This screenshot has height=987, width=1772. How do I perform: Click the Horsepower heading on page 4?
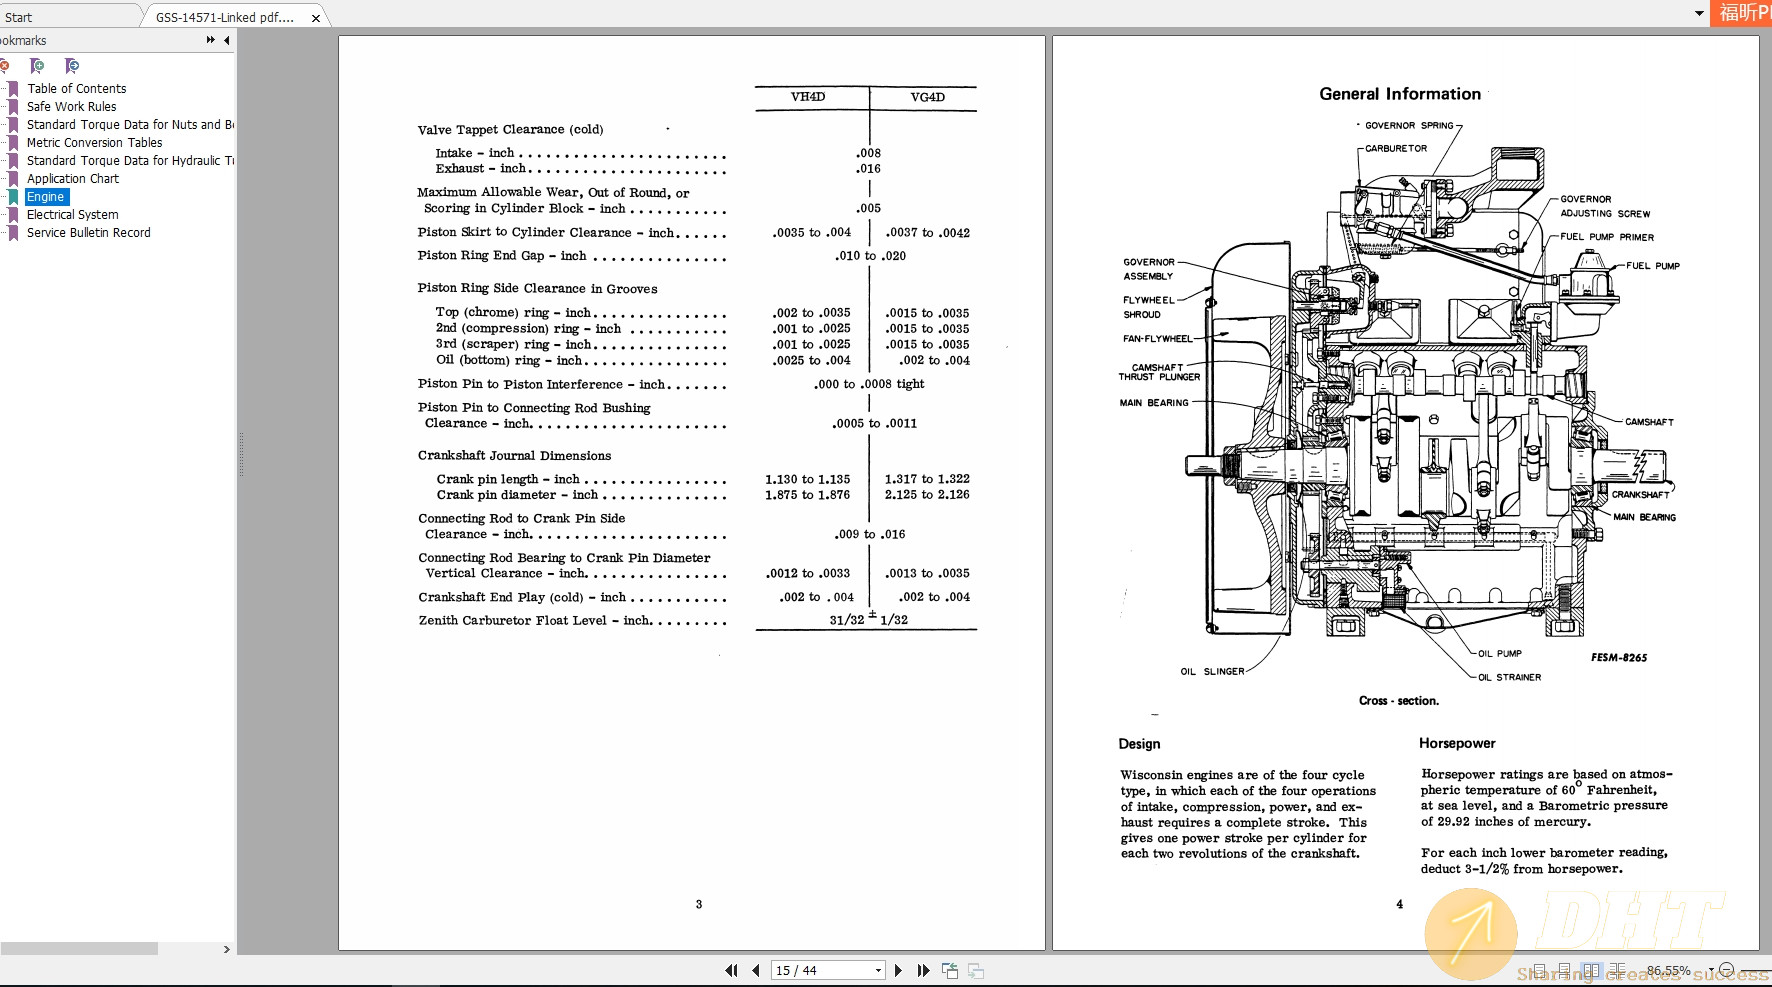pos(1457,743)
